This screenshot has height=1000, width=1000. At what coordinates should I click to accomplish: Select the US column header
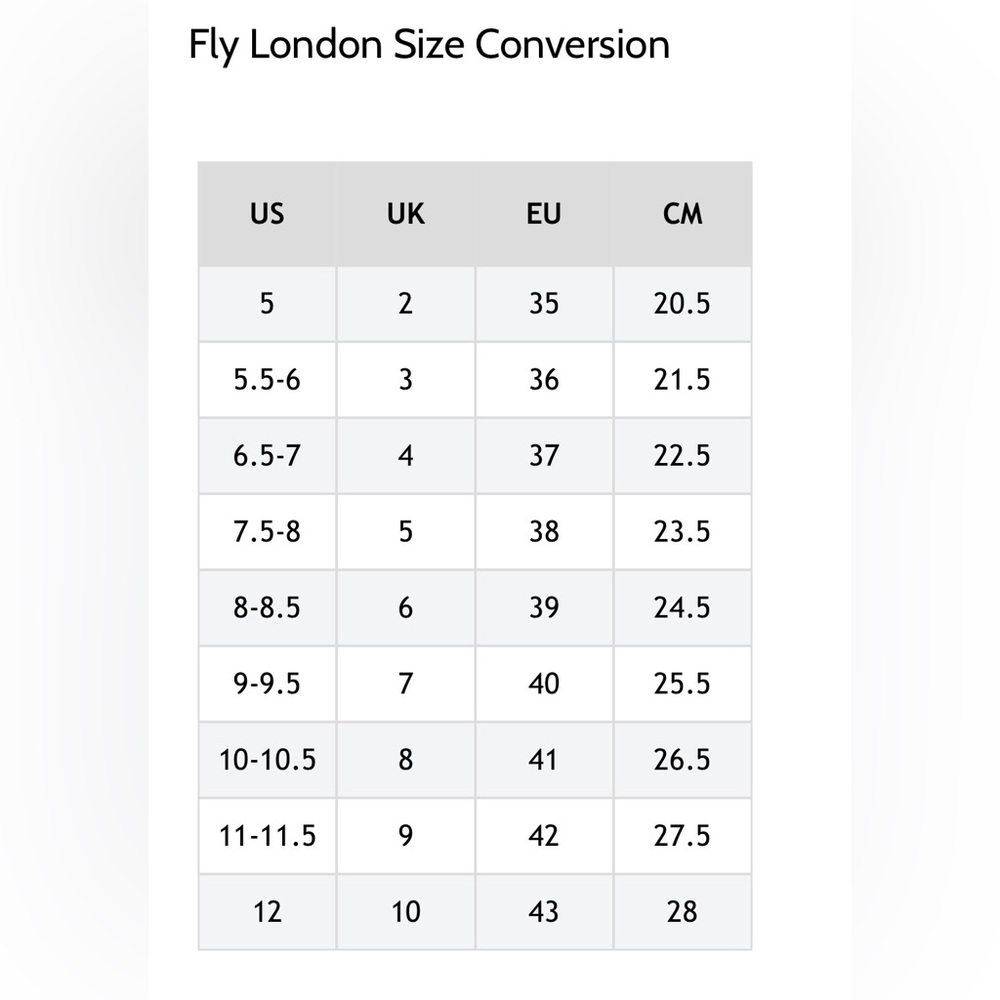[x=267, y=213]
